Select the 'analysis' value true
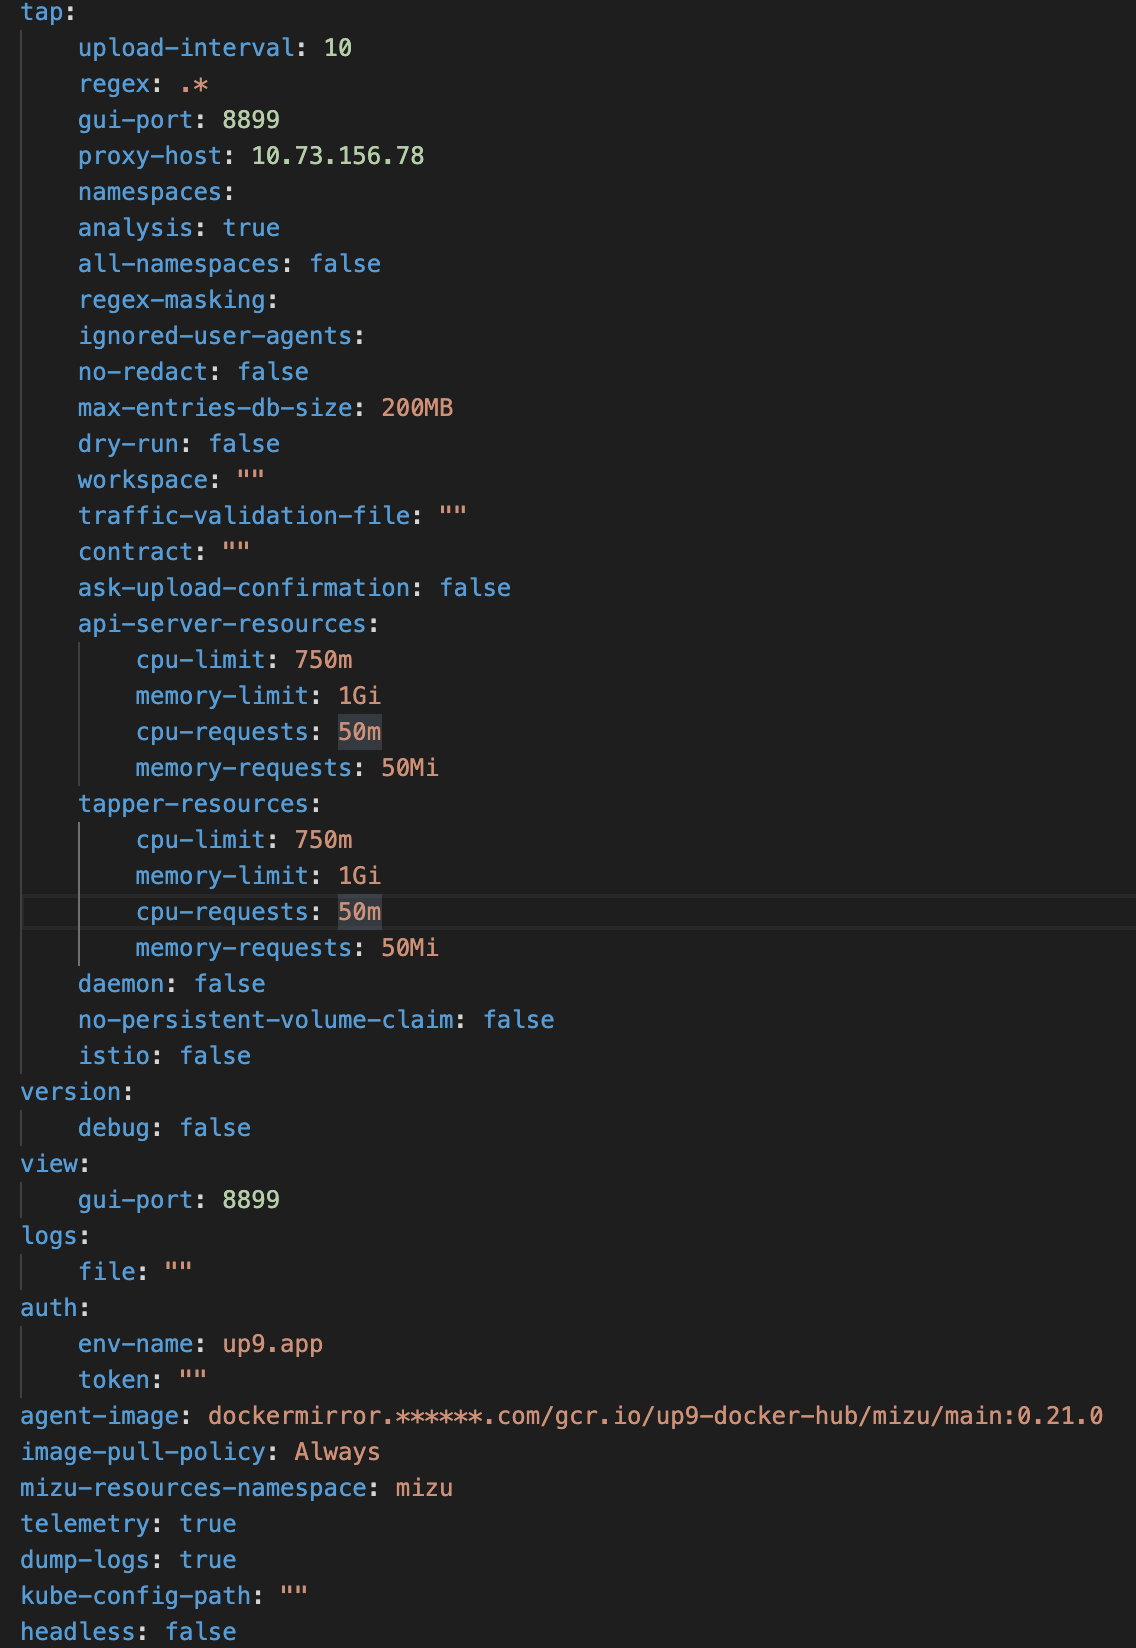Image resolution: width=1136 pixels, height=1648 pixels. click(251, 228)
